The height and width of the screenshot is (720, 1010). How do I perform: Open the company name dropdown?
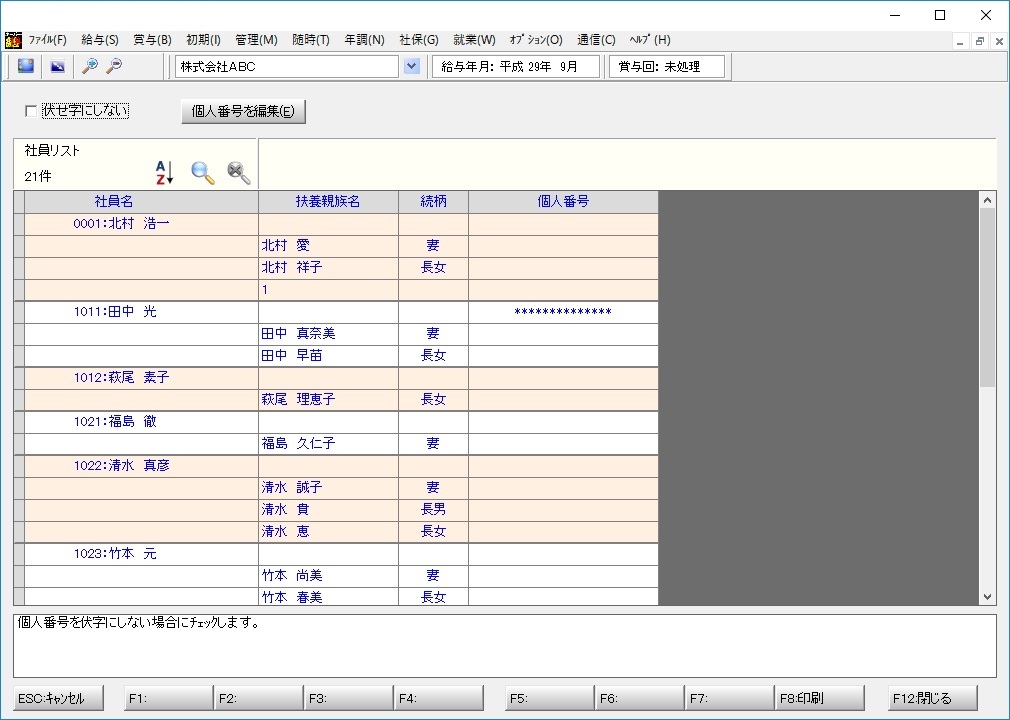(412, 66)
